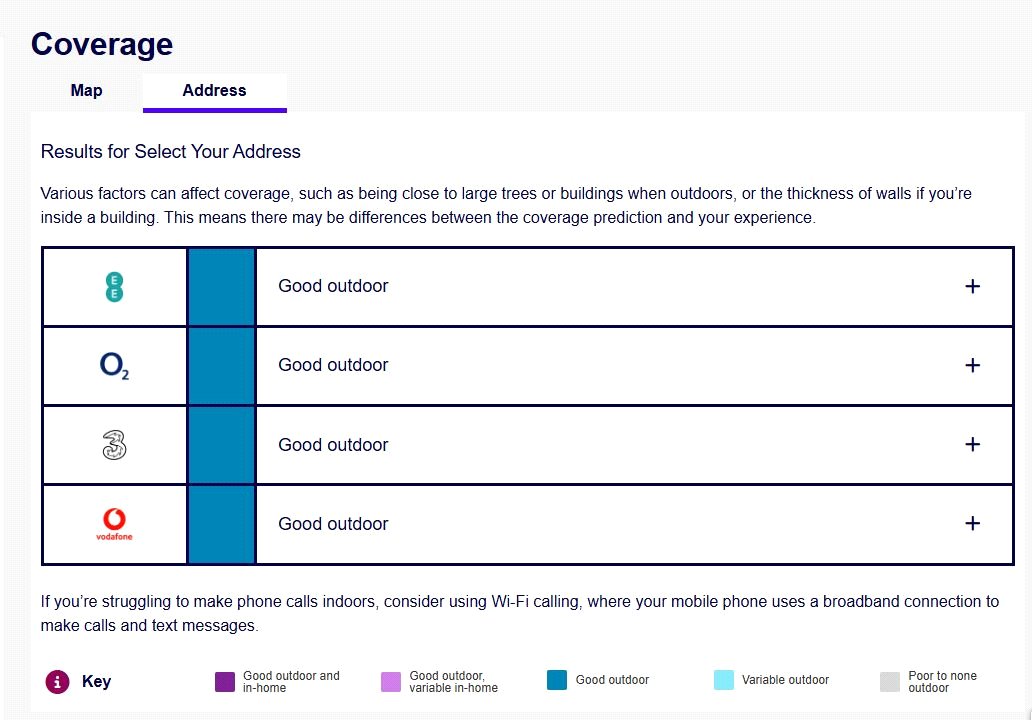
Task: Expand the O2 coverage details
Action: point(972,366)
